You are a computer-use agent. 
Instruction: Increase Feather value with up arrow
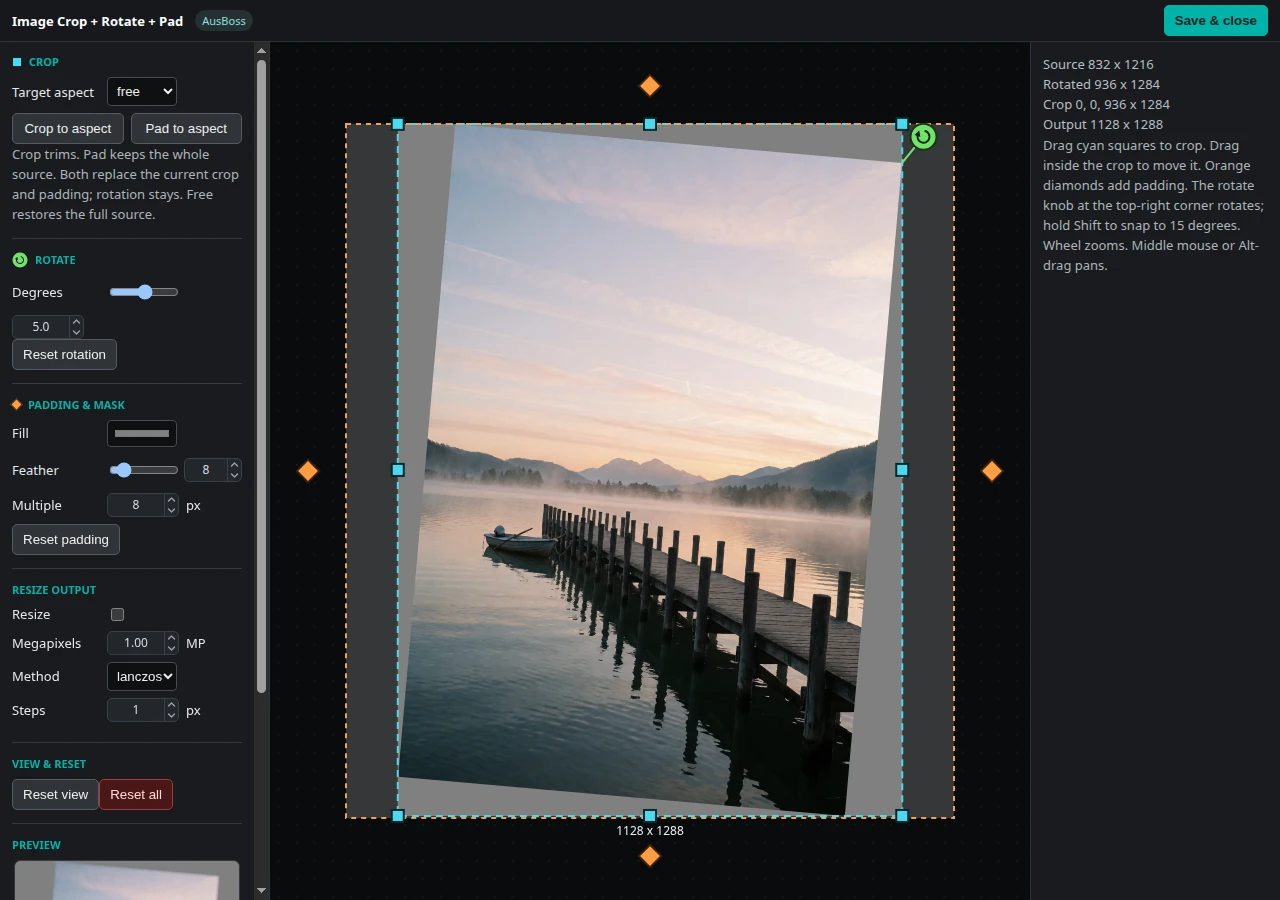click(234, 465)
